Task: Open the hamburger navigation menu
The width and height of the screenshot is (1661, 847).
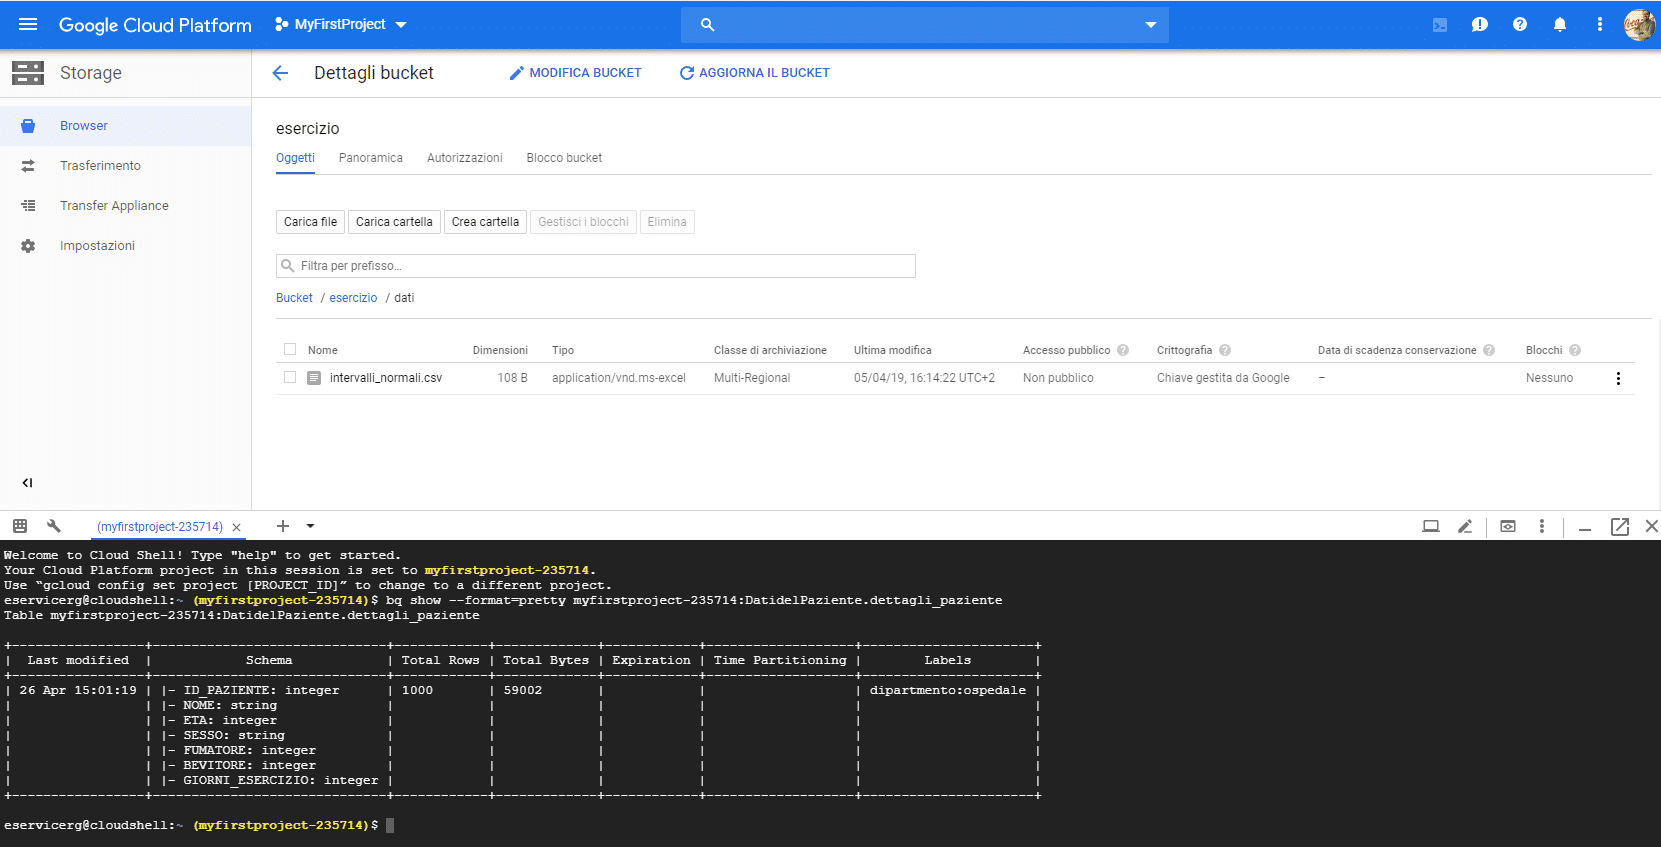Action: (x=28, y=24)
